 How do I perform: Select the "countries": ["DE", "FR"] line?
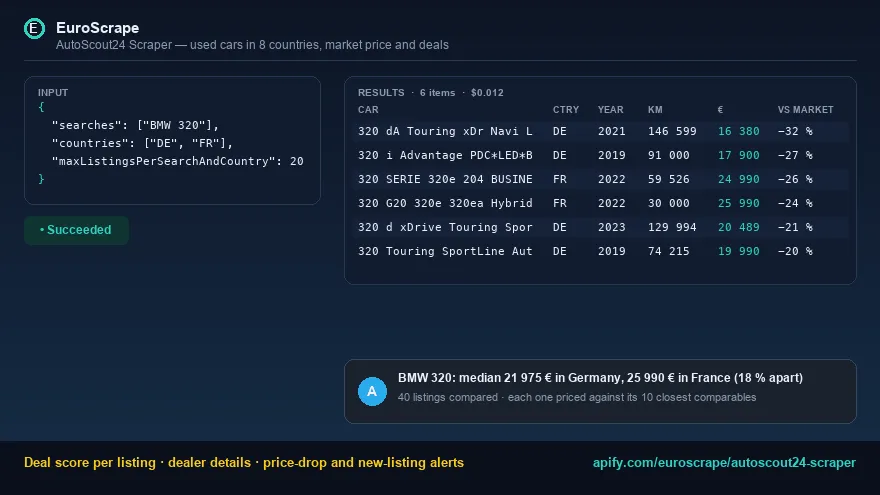click(142, 143)
